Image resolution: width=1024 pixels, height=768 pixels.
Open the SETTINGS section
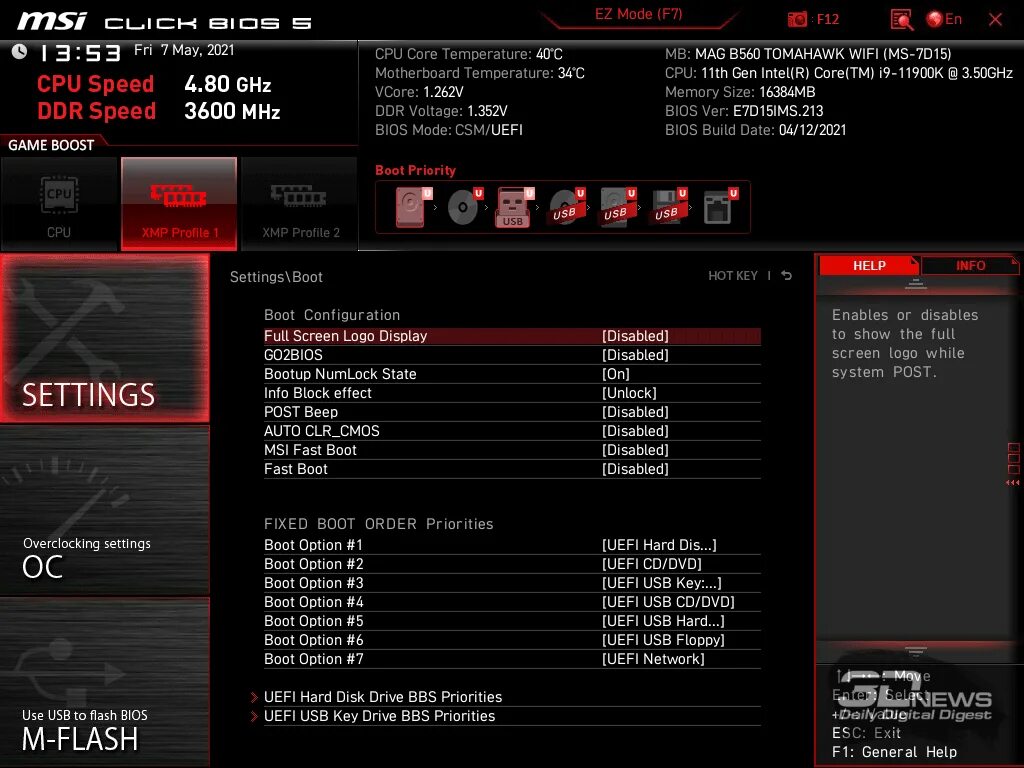pyautogui.click(x=104, y=338)
